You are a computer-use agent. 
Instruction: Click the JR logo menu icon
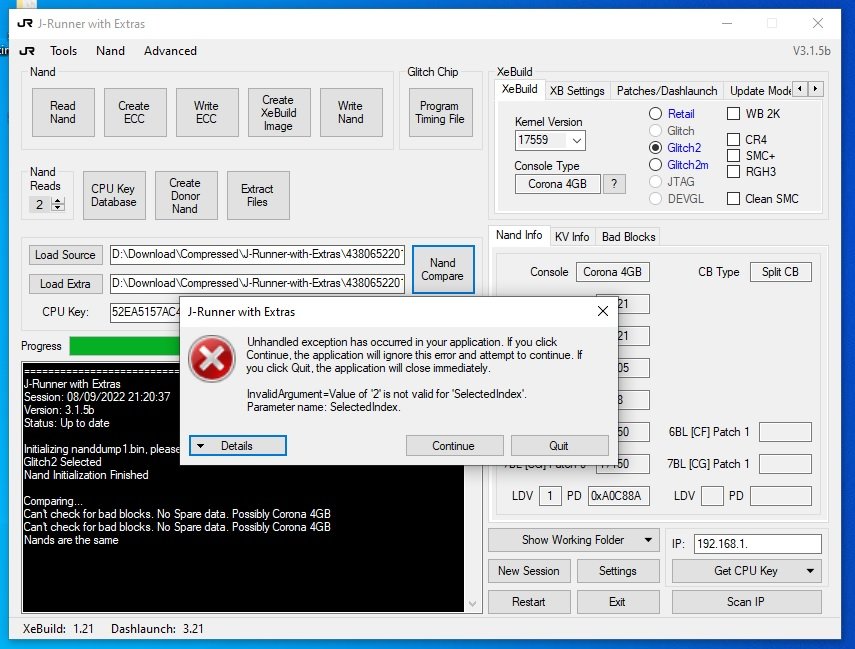pos(27,51)
